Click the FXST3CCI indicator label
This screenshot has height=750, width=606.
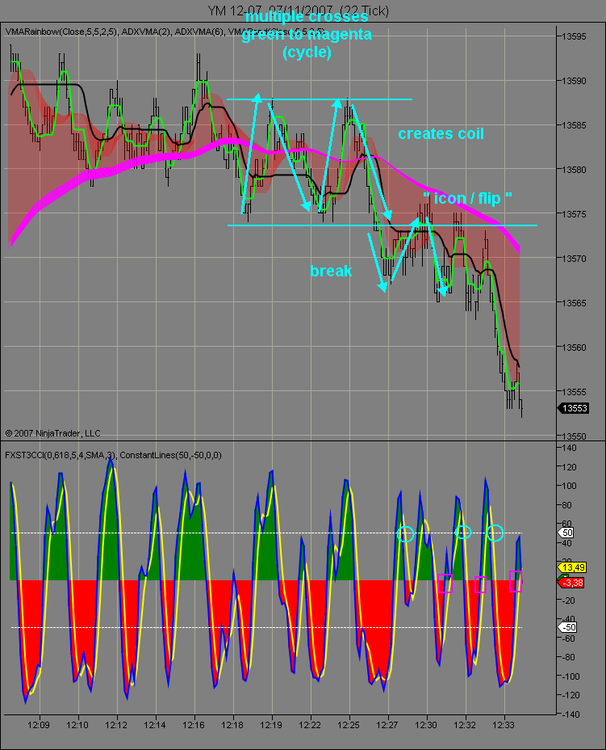[113, 455]
